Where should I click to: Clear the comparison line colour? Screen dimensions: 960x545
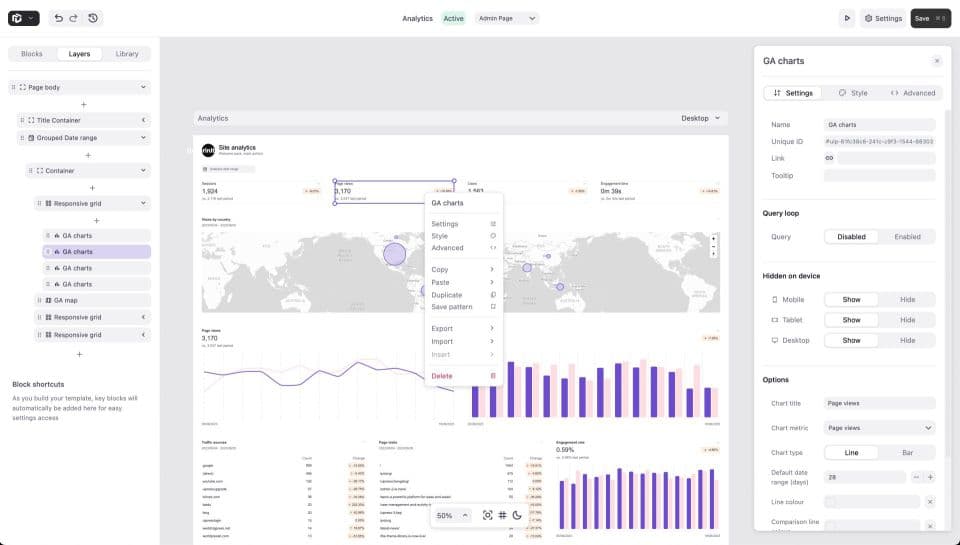pyautogui.click(x=930, y=526)
